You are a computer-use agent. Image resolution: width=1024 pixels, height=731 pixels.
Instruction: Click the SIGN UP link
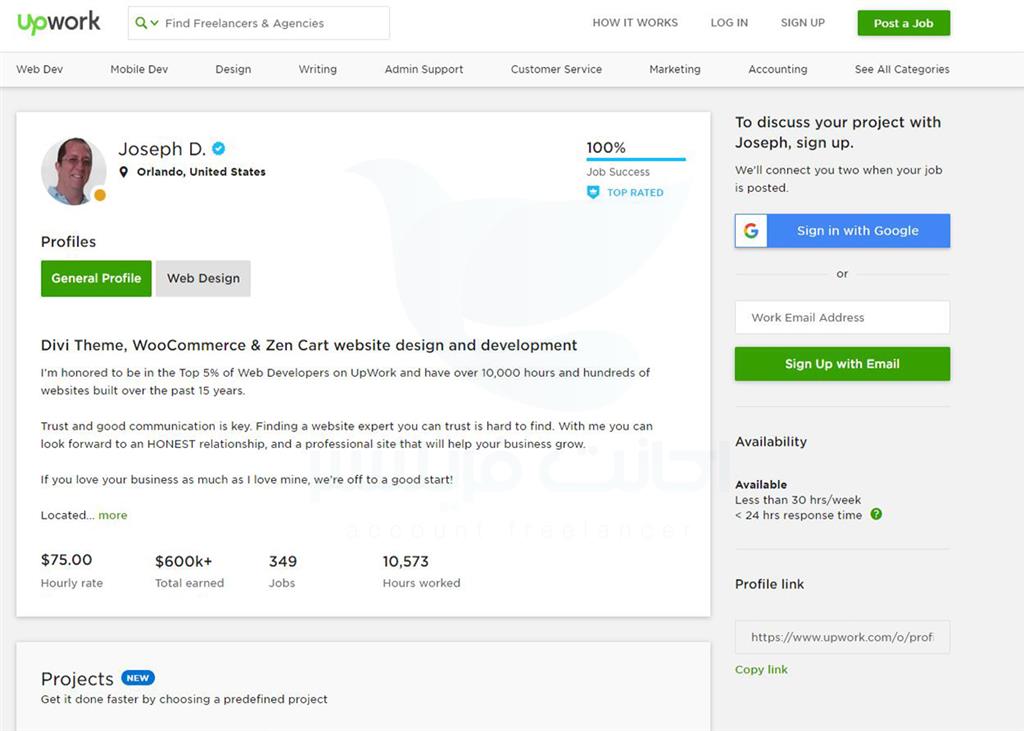coord(803,23)
